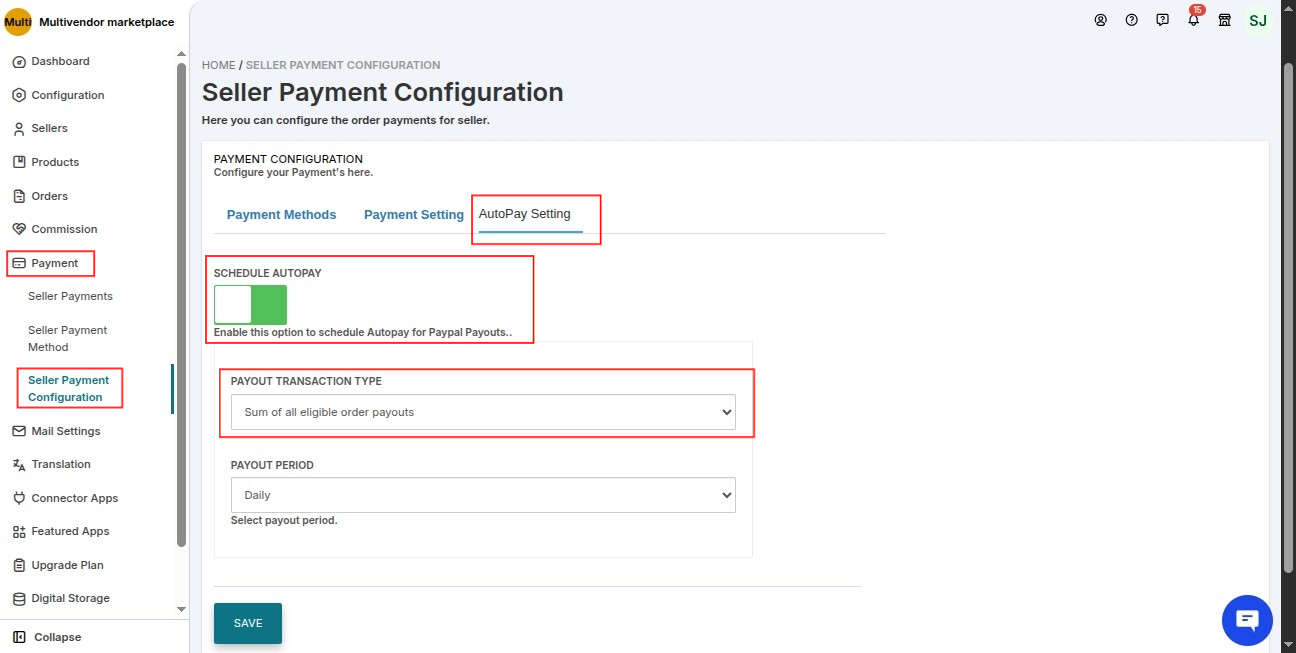The height and width of the screenshot is (653, 1296).
Task: Open the Payout Transaction Type dropdown
Action: point(483,412)
